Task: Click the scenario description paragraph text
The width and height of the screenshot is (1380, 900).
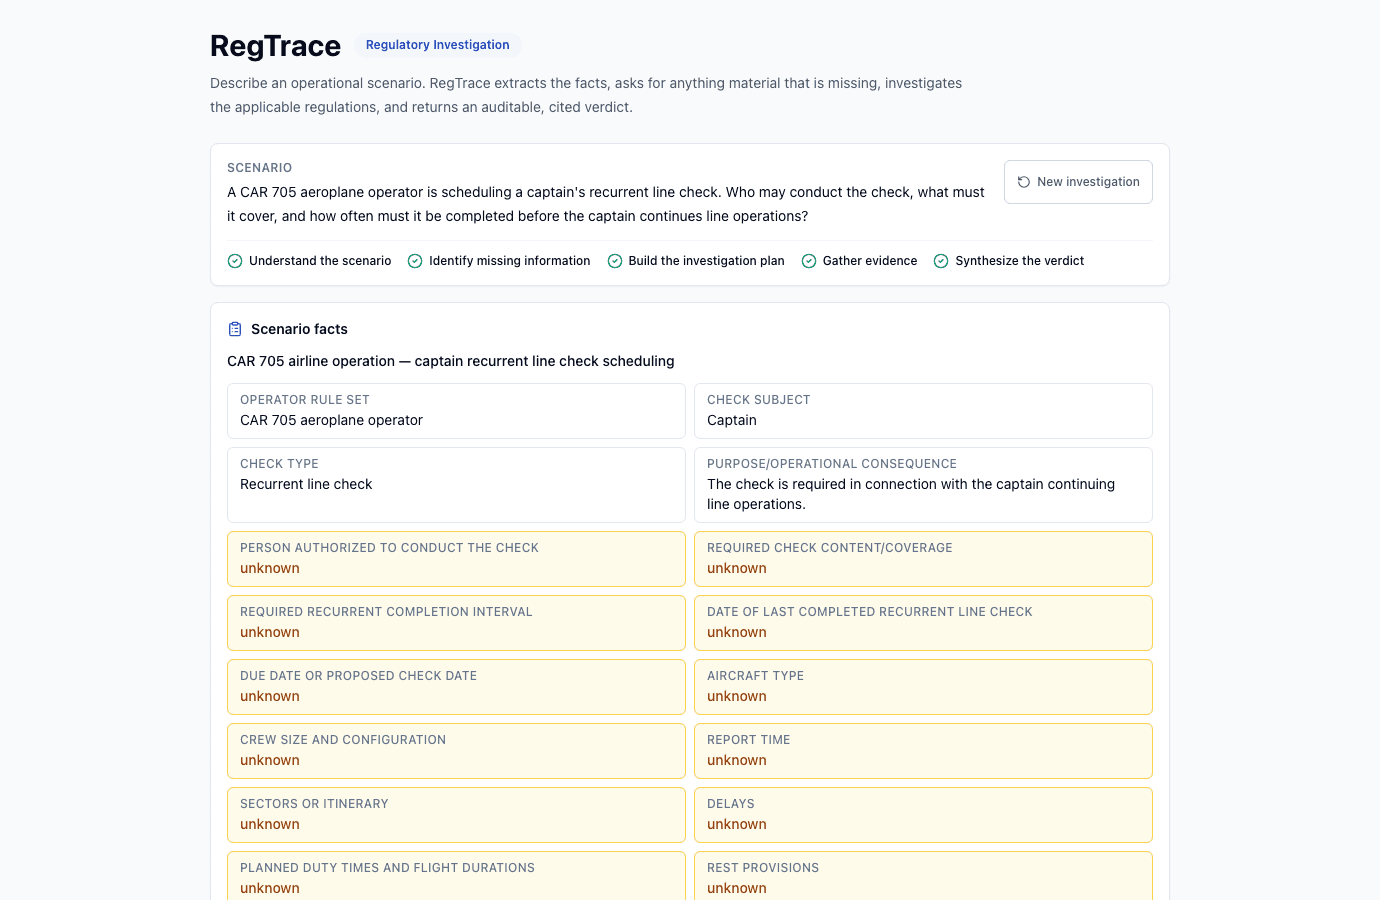Action: pos(606,204)
